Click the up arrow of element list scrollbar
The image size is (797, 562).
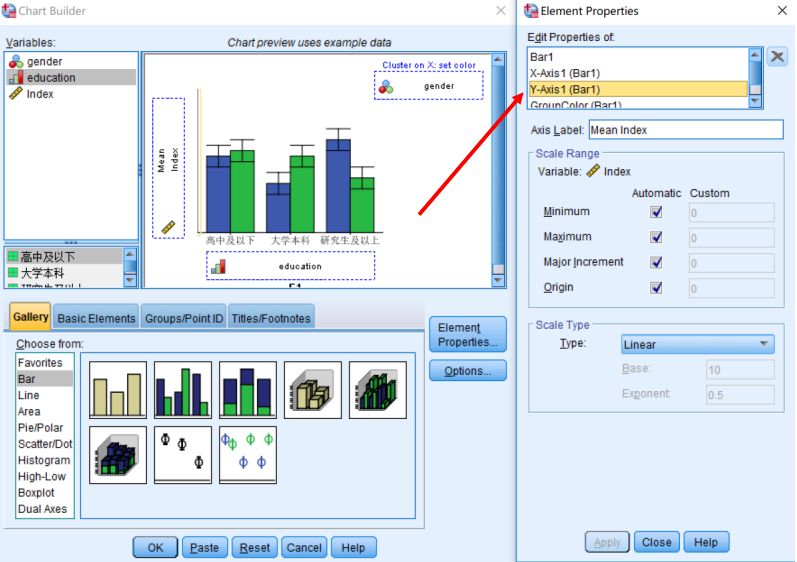pyautogui.click(x=755, y=54)
